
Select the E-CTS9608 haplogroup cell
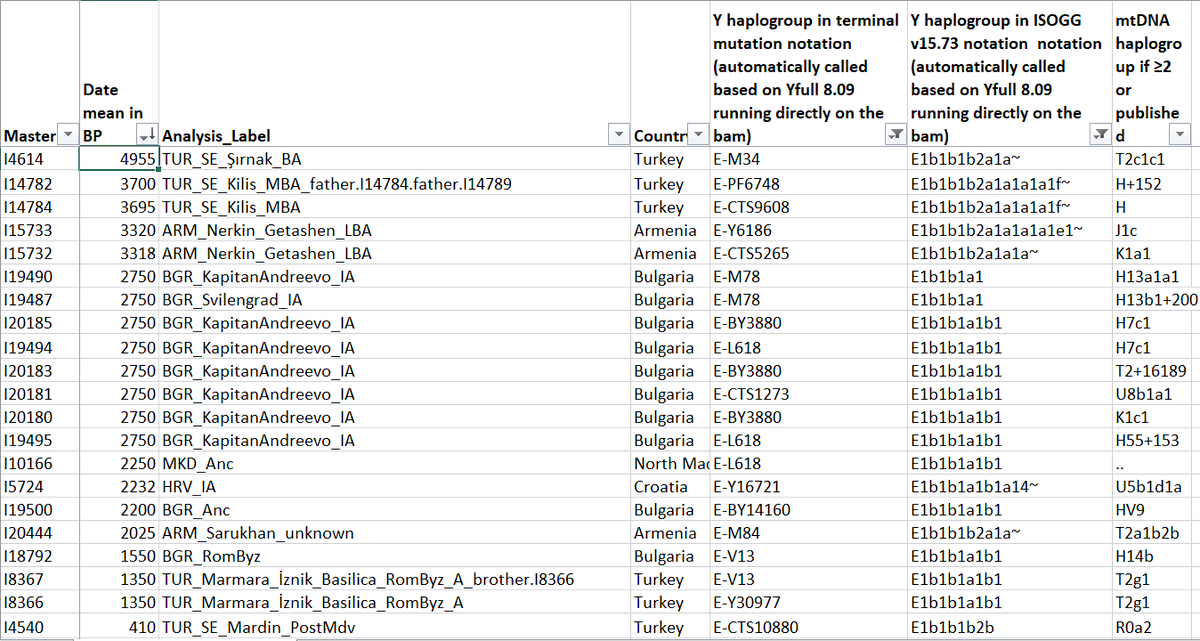coord(808,207)
